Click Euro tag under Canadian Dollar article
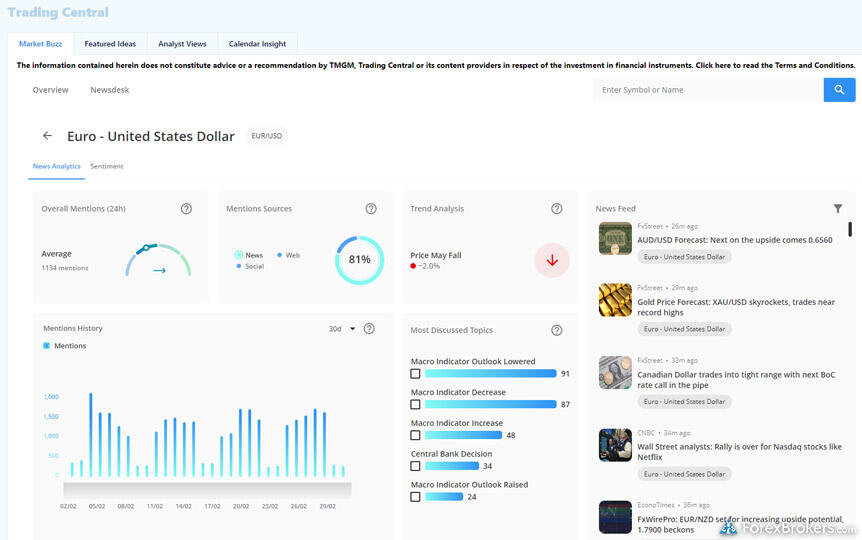This screenshot has width=862, height=540. pyautogui.click(x=684, y=401)
